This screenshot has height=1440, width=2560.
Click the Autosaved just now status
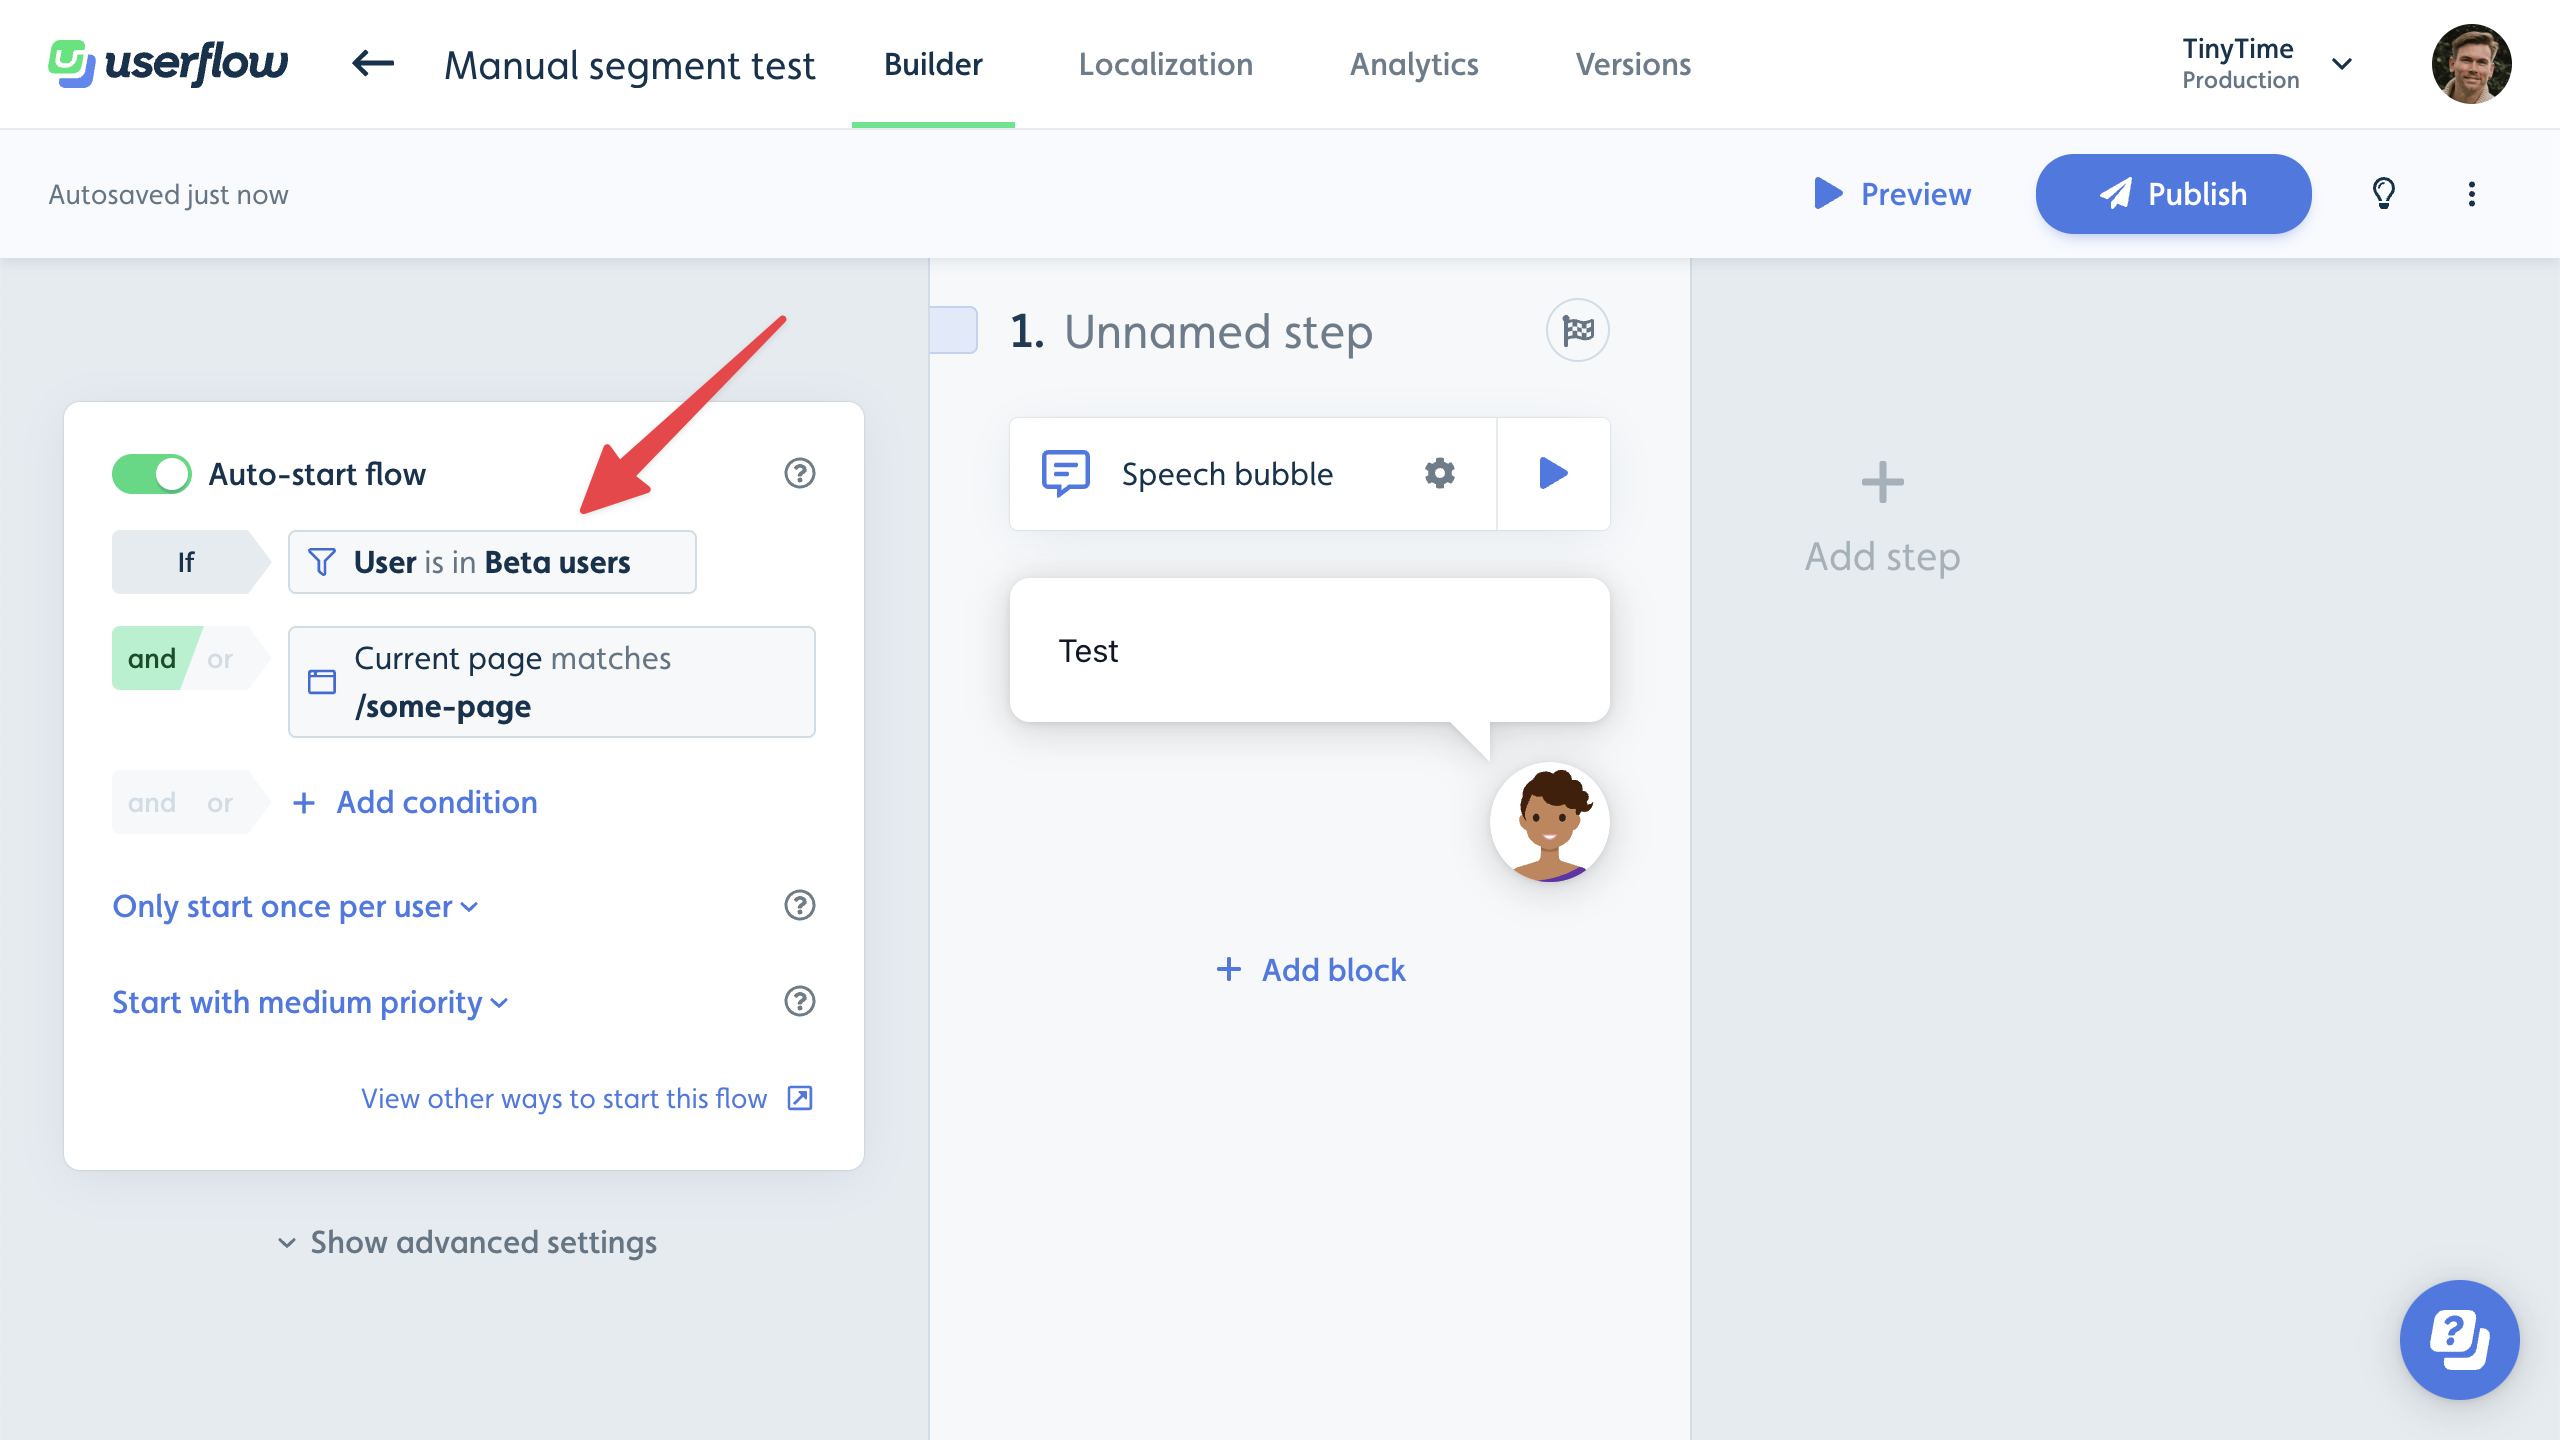[x=168, y=194]
